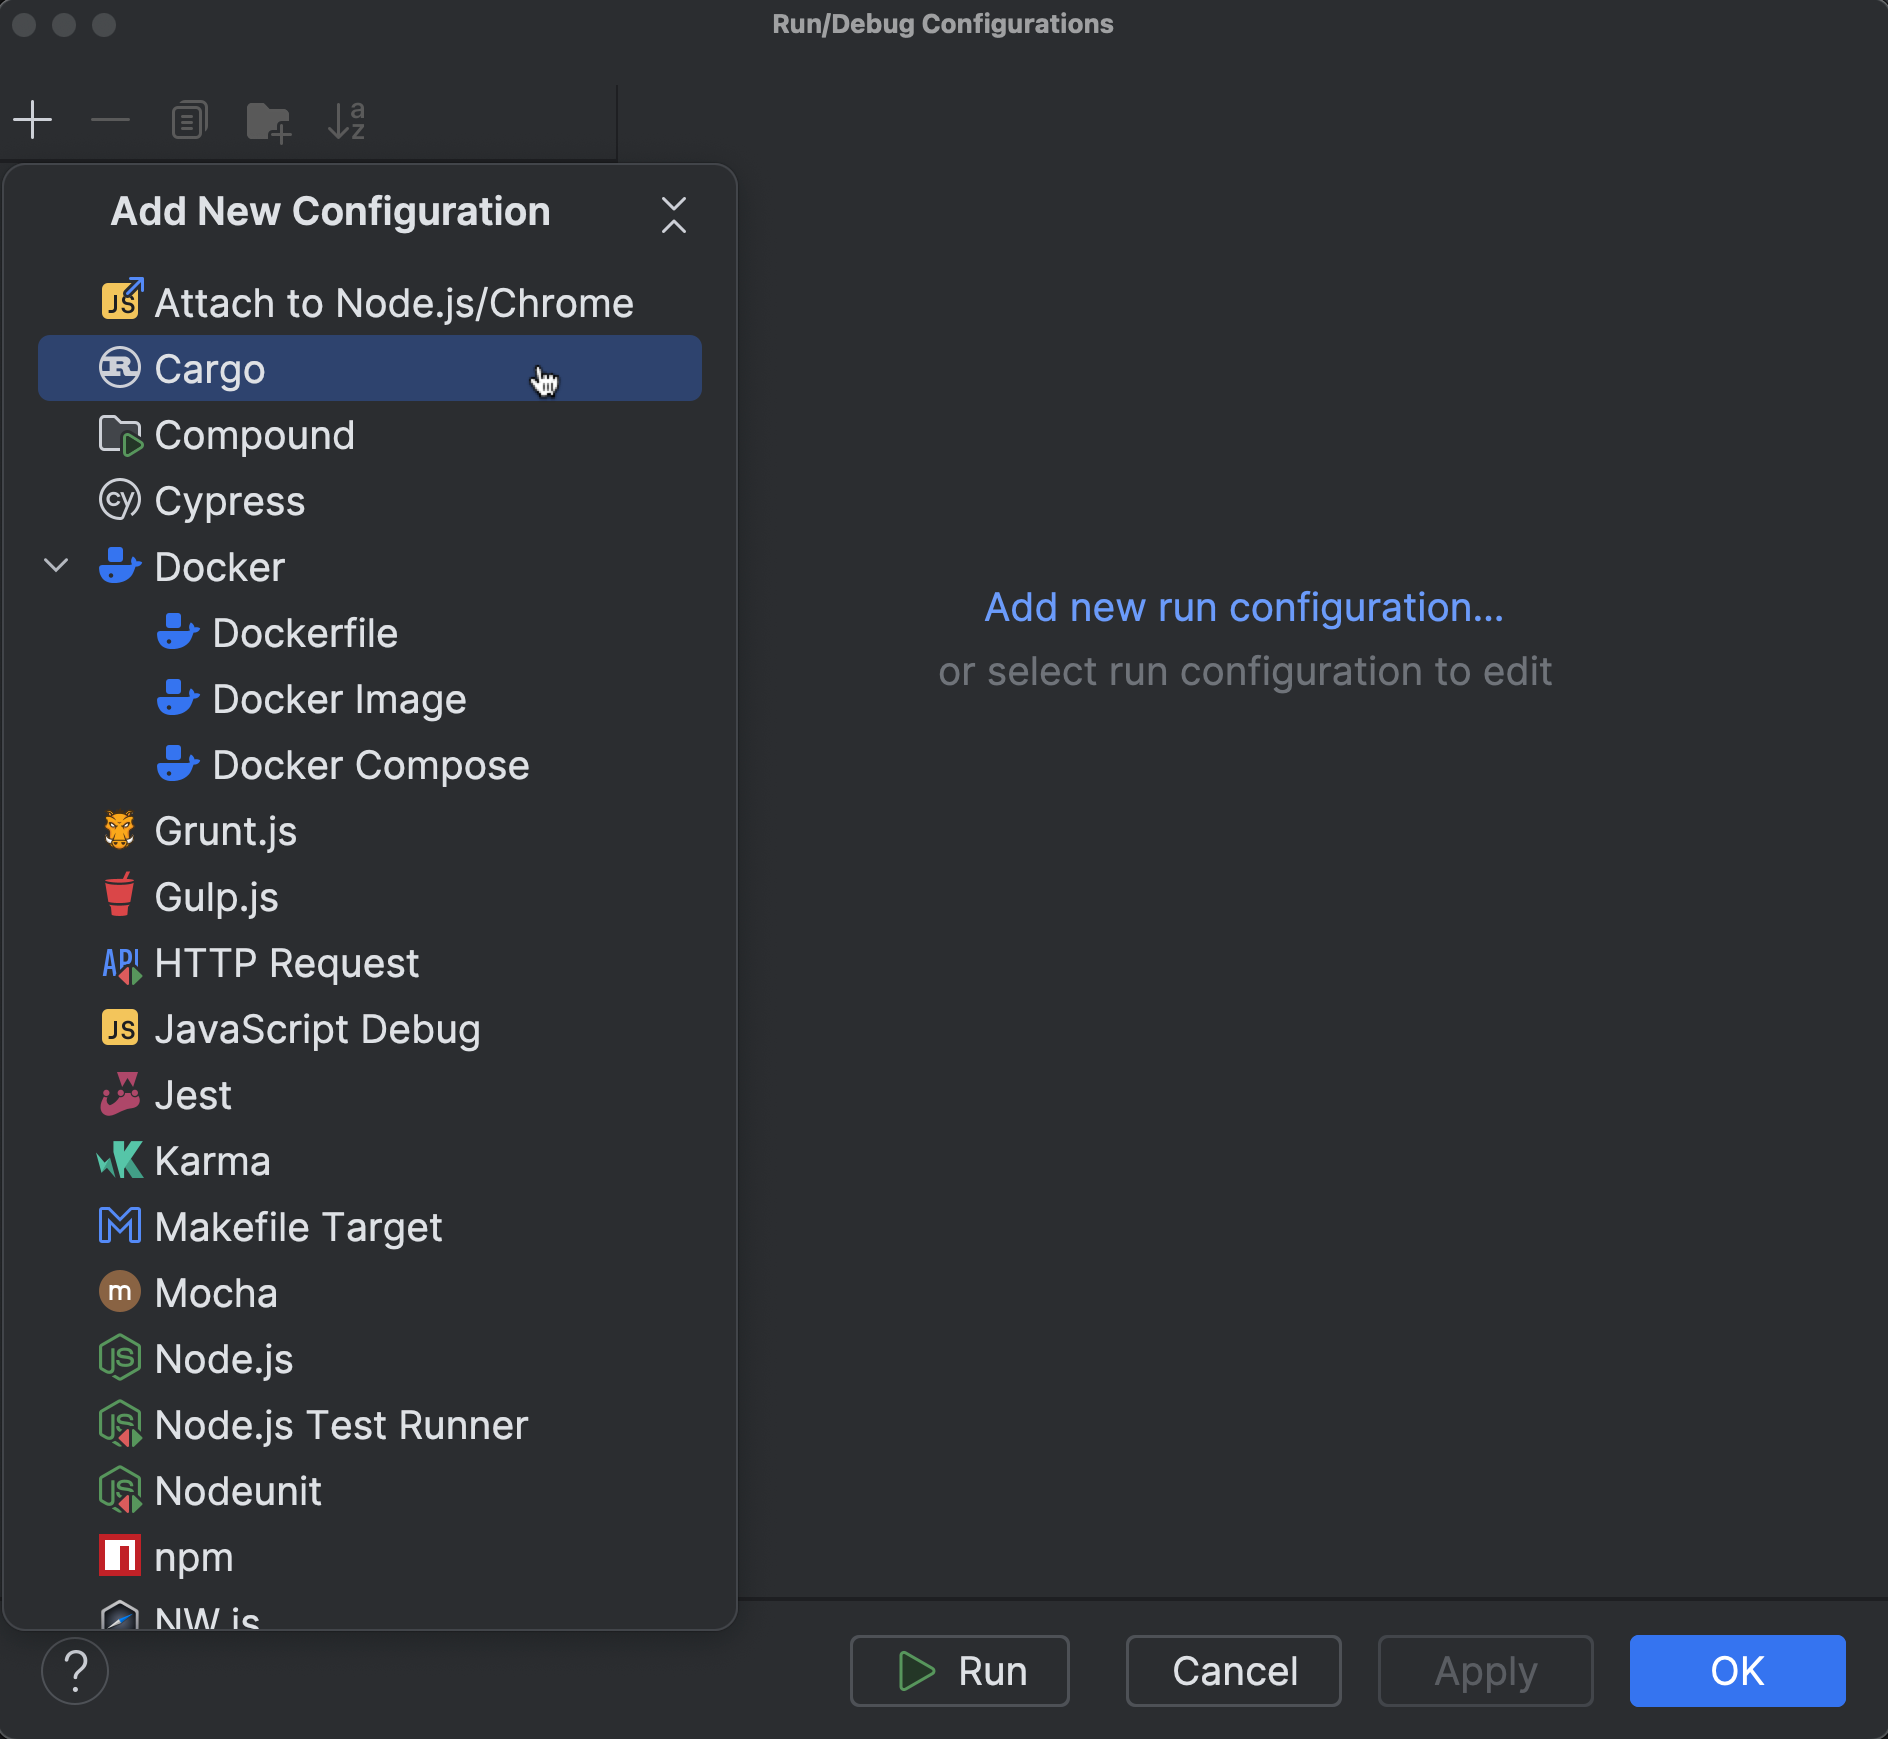Close the Add New Configuration popup
1888x1739 pixels.
pos(674,214)
